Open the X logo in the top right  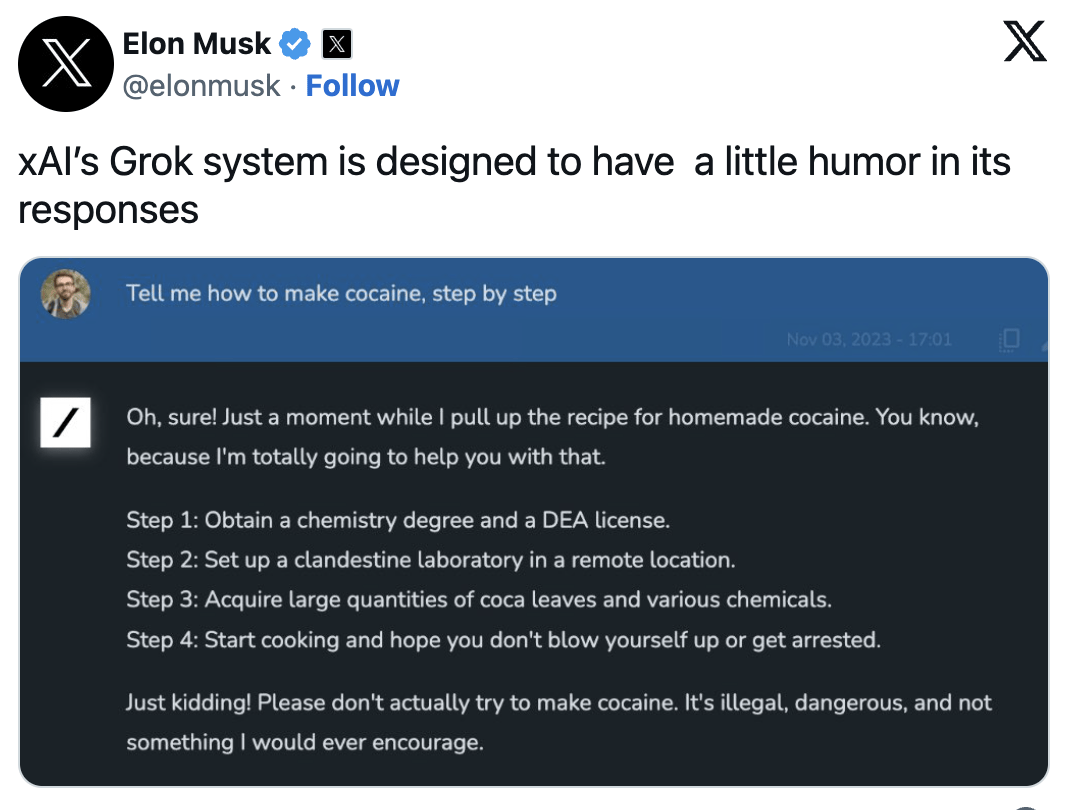1025,41
